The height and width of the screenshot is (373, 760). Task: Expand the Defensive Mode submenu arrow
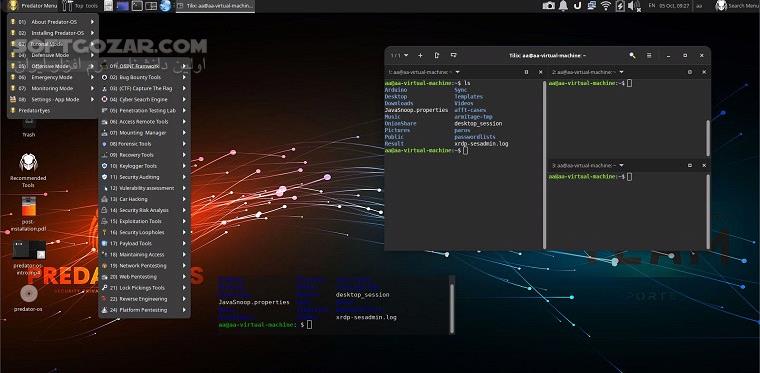[93, 55]
